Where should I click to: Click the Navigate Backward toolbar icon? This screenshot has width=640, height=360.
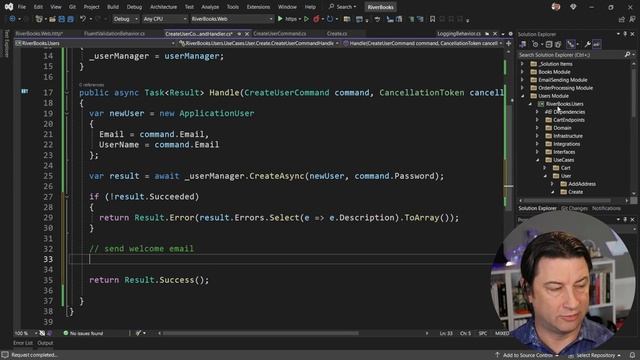[x=12, y=19]
